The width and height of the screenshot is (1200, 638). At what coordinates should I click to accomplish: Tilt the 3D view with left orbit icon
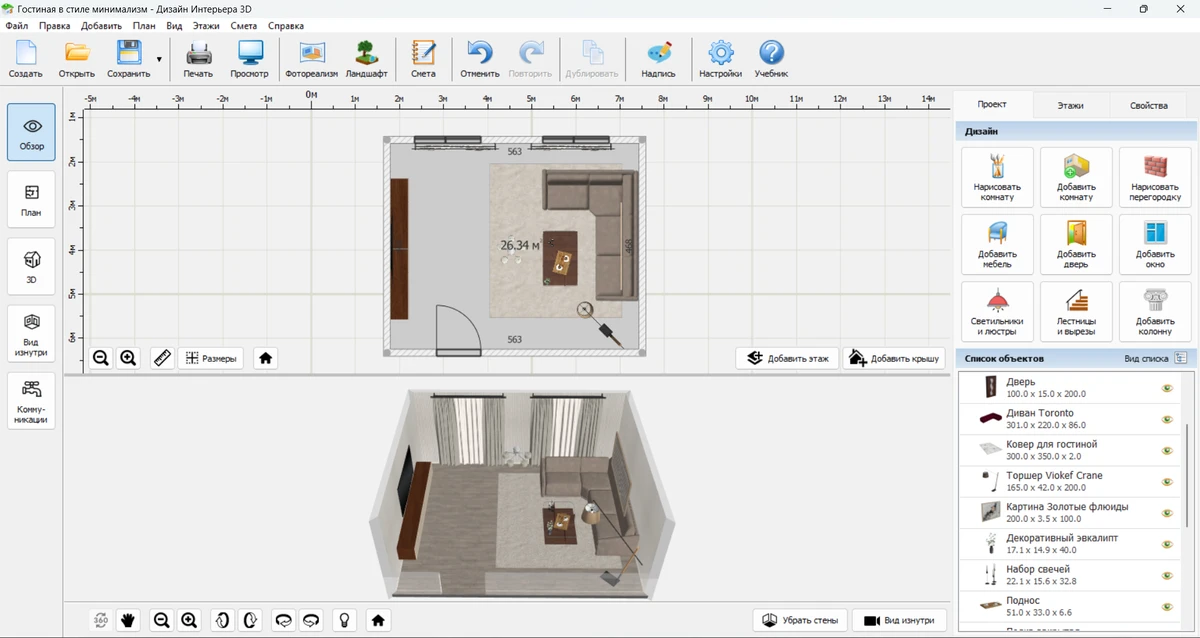coord(283,620)
